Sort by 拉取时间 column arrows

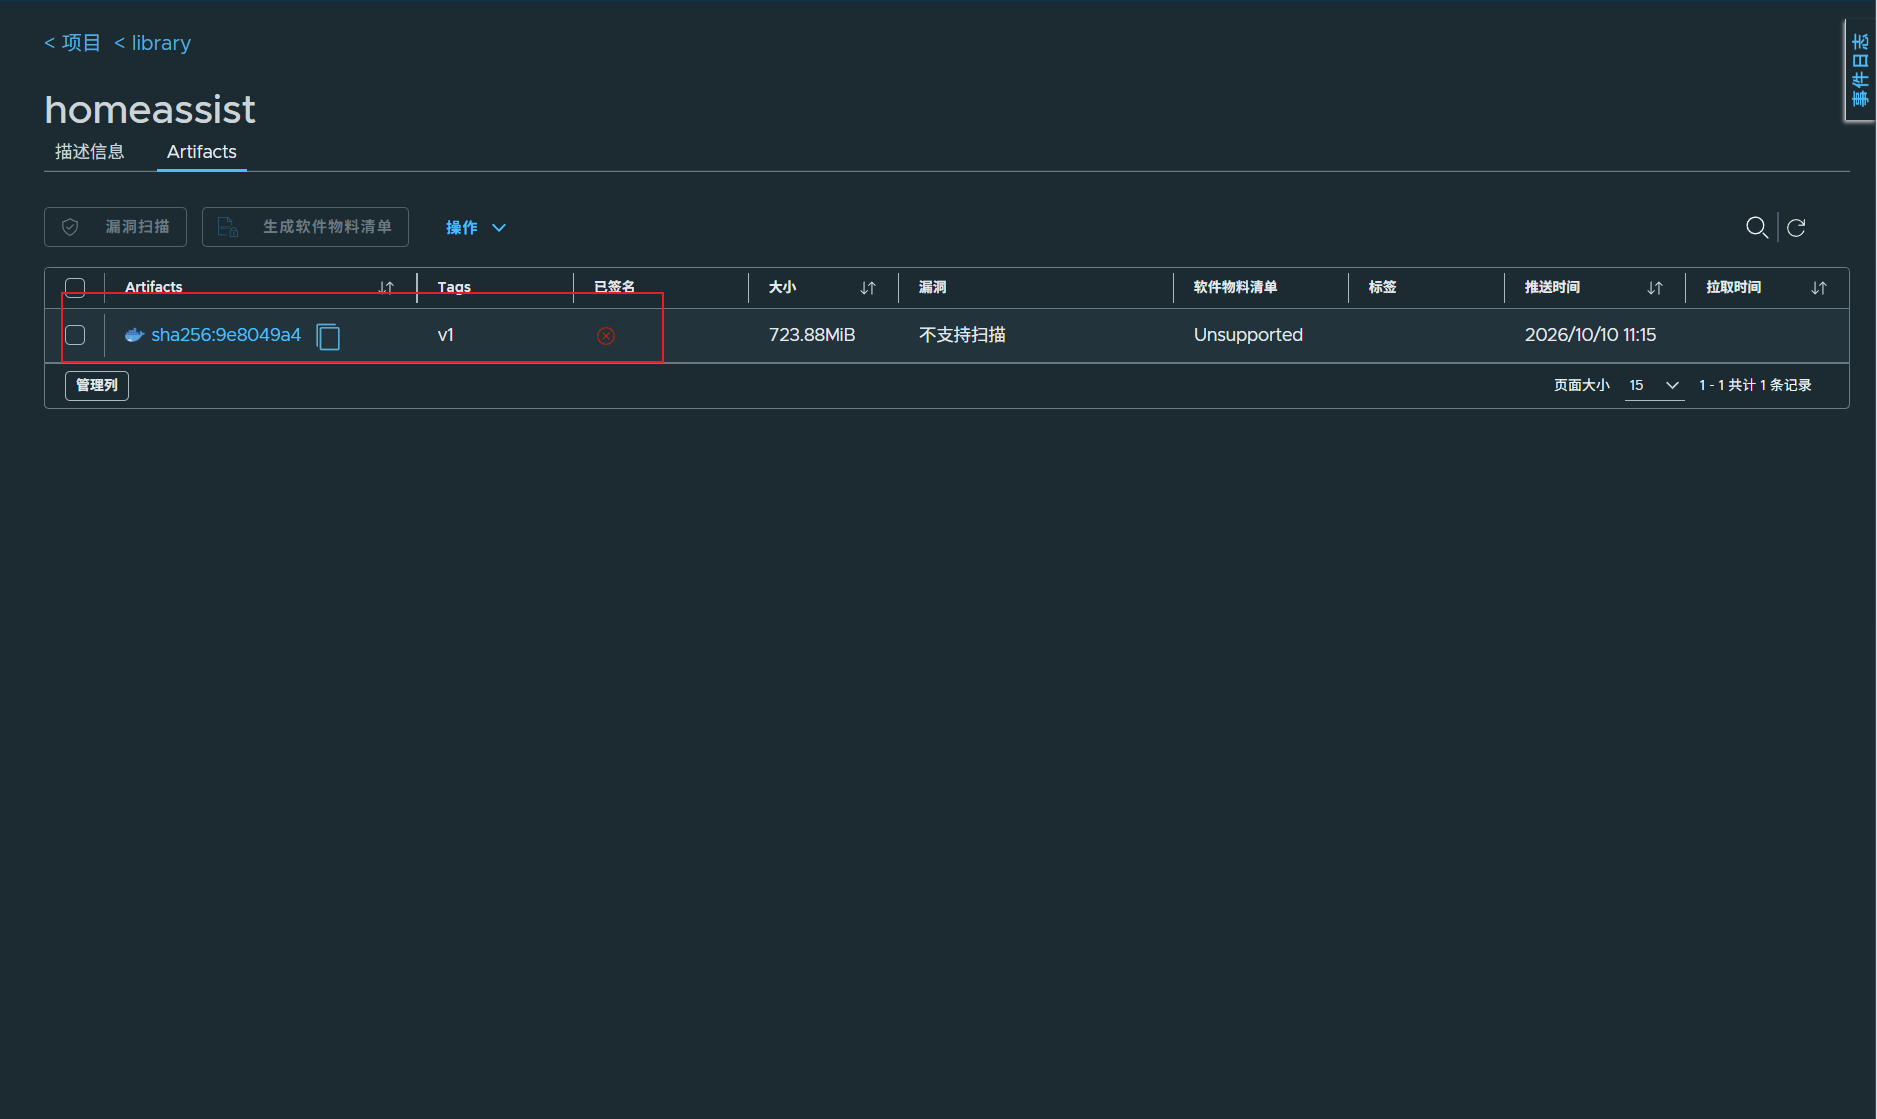[x=1819, y=288]
